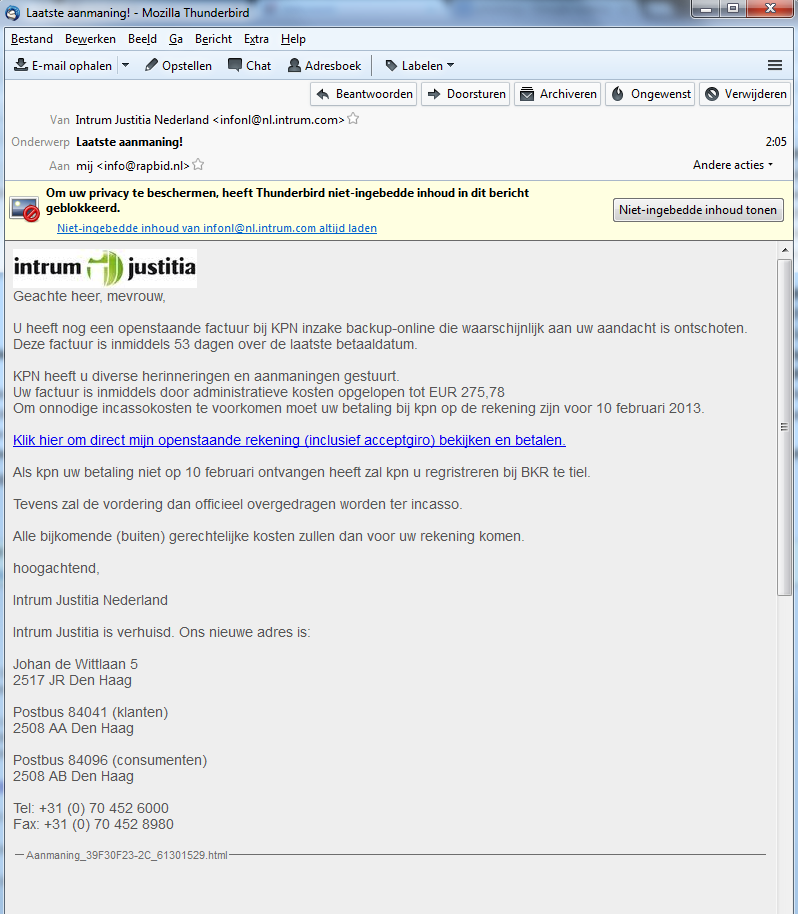Click the Postbus 84096 (consumenten) line
798x914 pixels.
(110, 760)
